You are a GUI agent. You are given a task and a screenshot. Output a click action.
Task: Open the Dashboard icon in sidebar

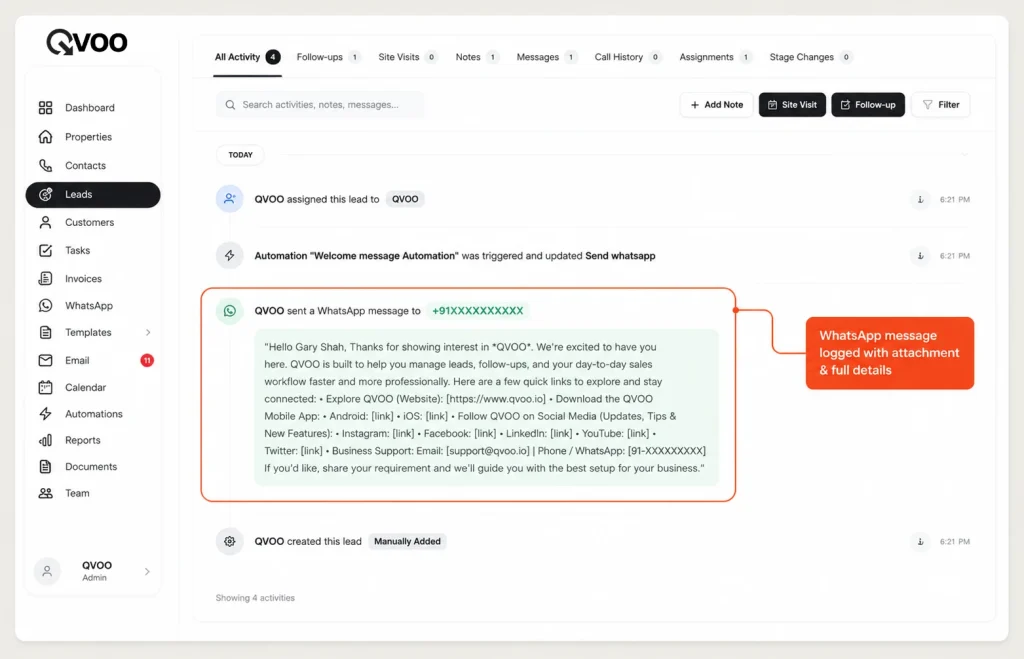point(45,108)
